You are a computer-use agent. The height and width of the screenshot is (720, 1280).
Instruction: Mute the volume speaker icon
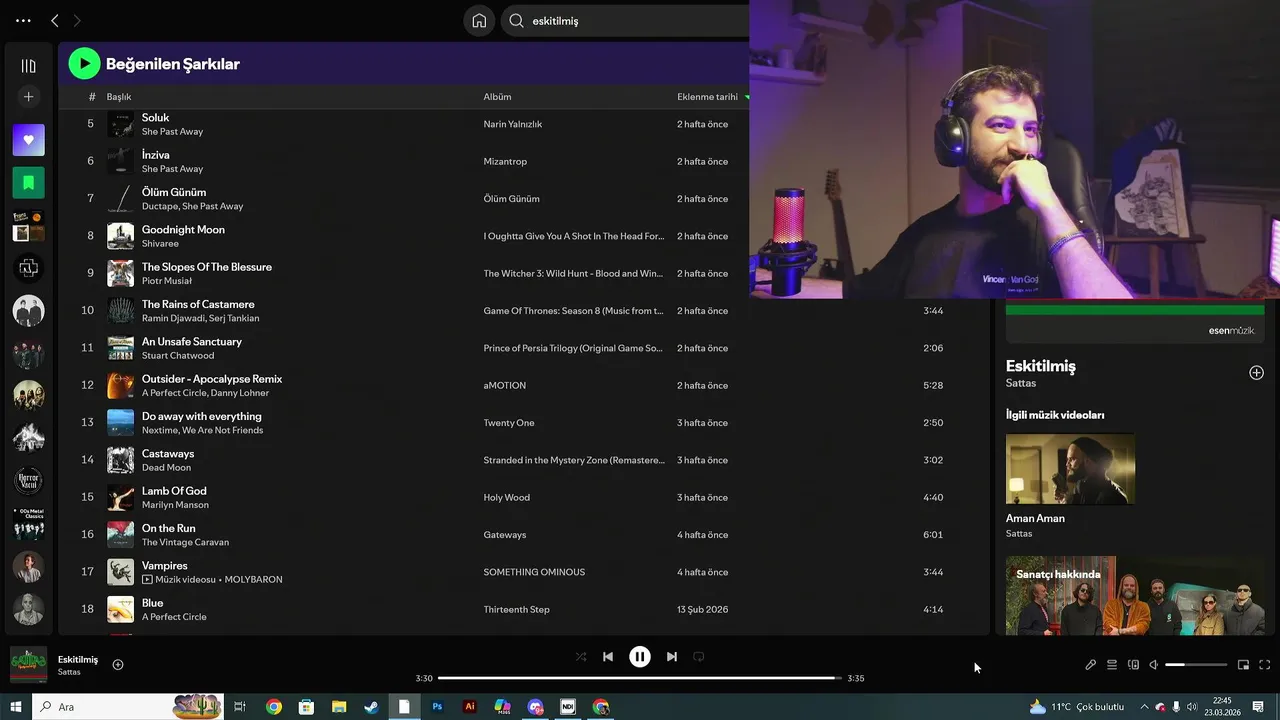1153,665
